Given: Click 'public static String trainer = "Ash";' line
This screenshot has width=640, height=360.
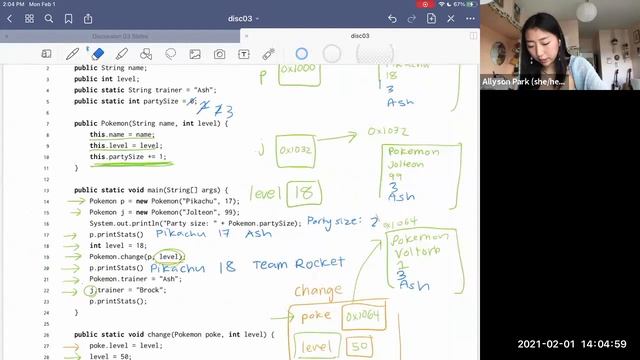Looking at the screenshot, I should [x=145, y=90].
